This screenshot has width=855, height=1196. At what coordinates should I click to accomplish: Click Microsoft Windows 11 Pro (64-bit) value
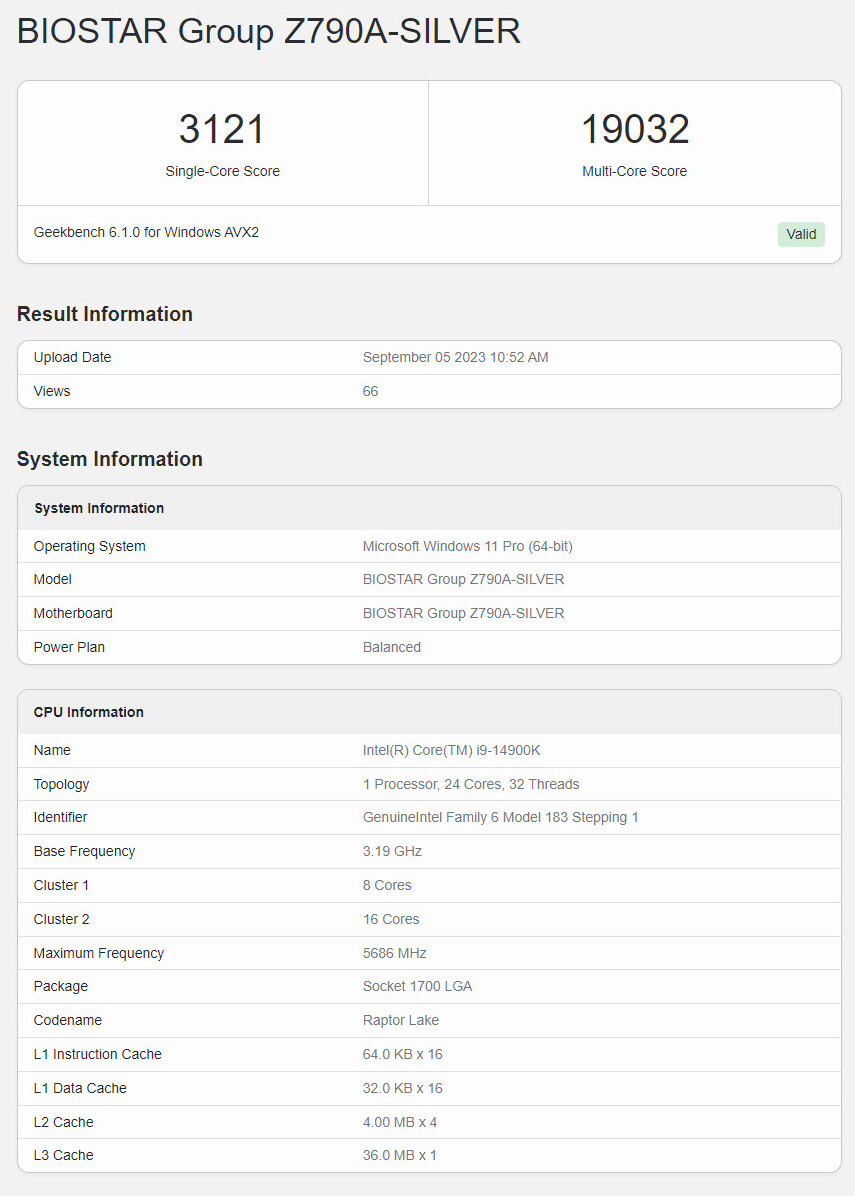point(468,546)
